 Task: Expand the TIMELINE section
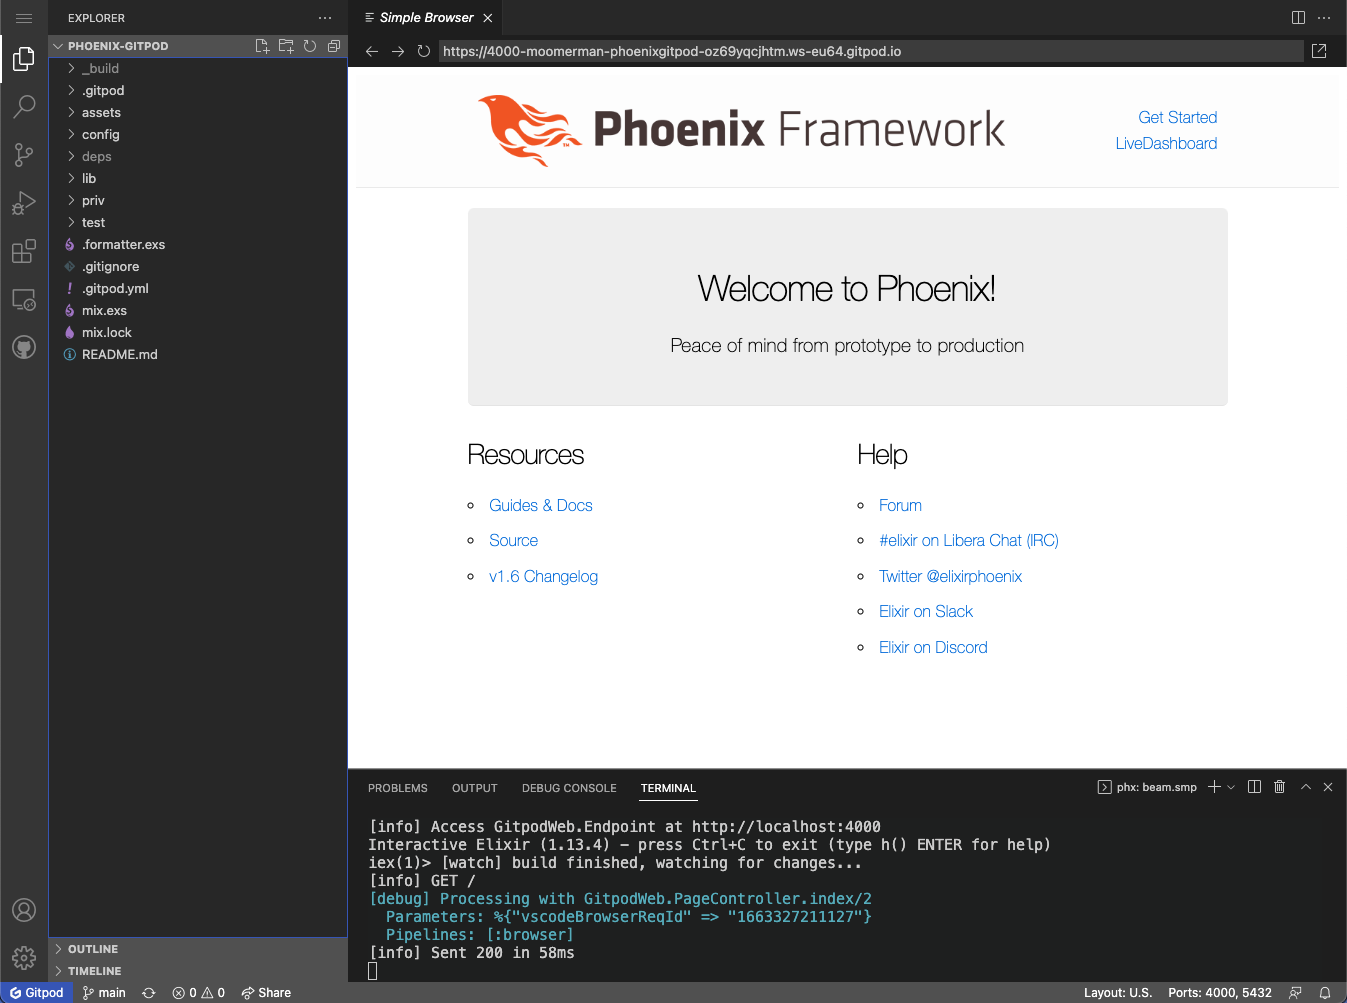tap(198, 971)
